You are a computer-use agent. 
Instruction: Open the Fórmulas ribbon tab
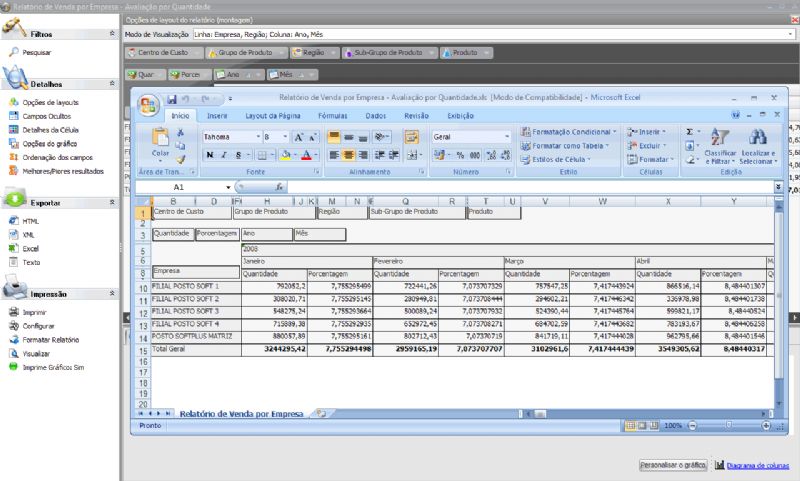click(x=333, y=116)
